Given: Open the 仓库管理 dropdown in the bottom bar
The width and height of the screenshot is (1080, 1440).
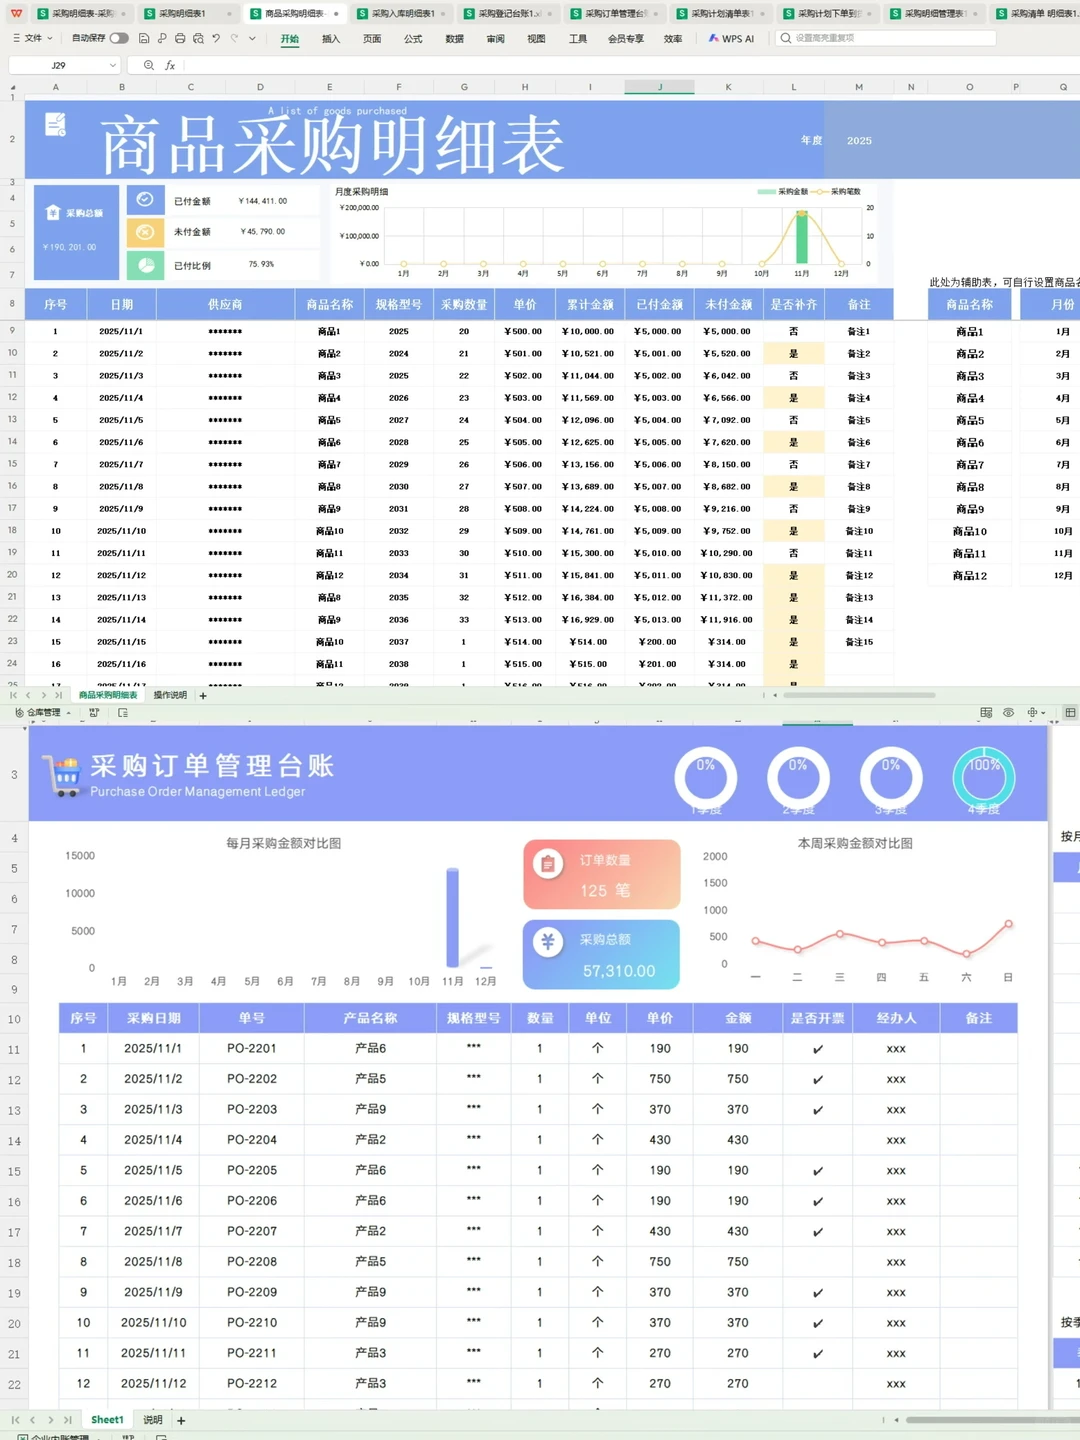Looking at the screenshot, I should coord(42,712).
